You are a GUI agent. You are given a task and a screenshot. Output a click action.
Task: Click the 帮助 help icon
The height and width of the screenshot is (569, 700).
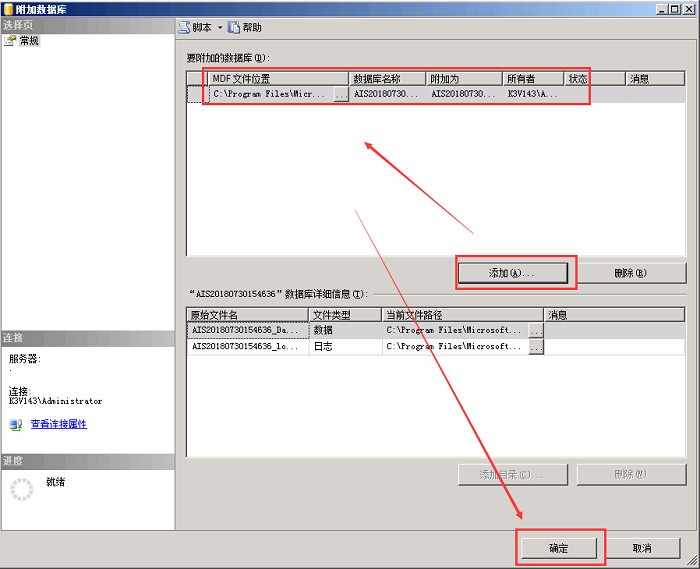click(234, 28)
